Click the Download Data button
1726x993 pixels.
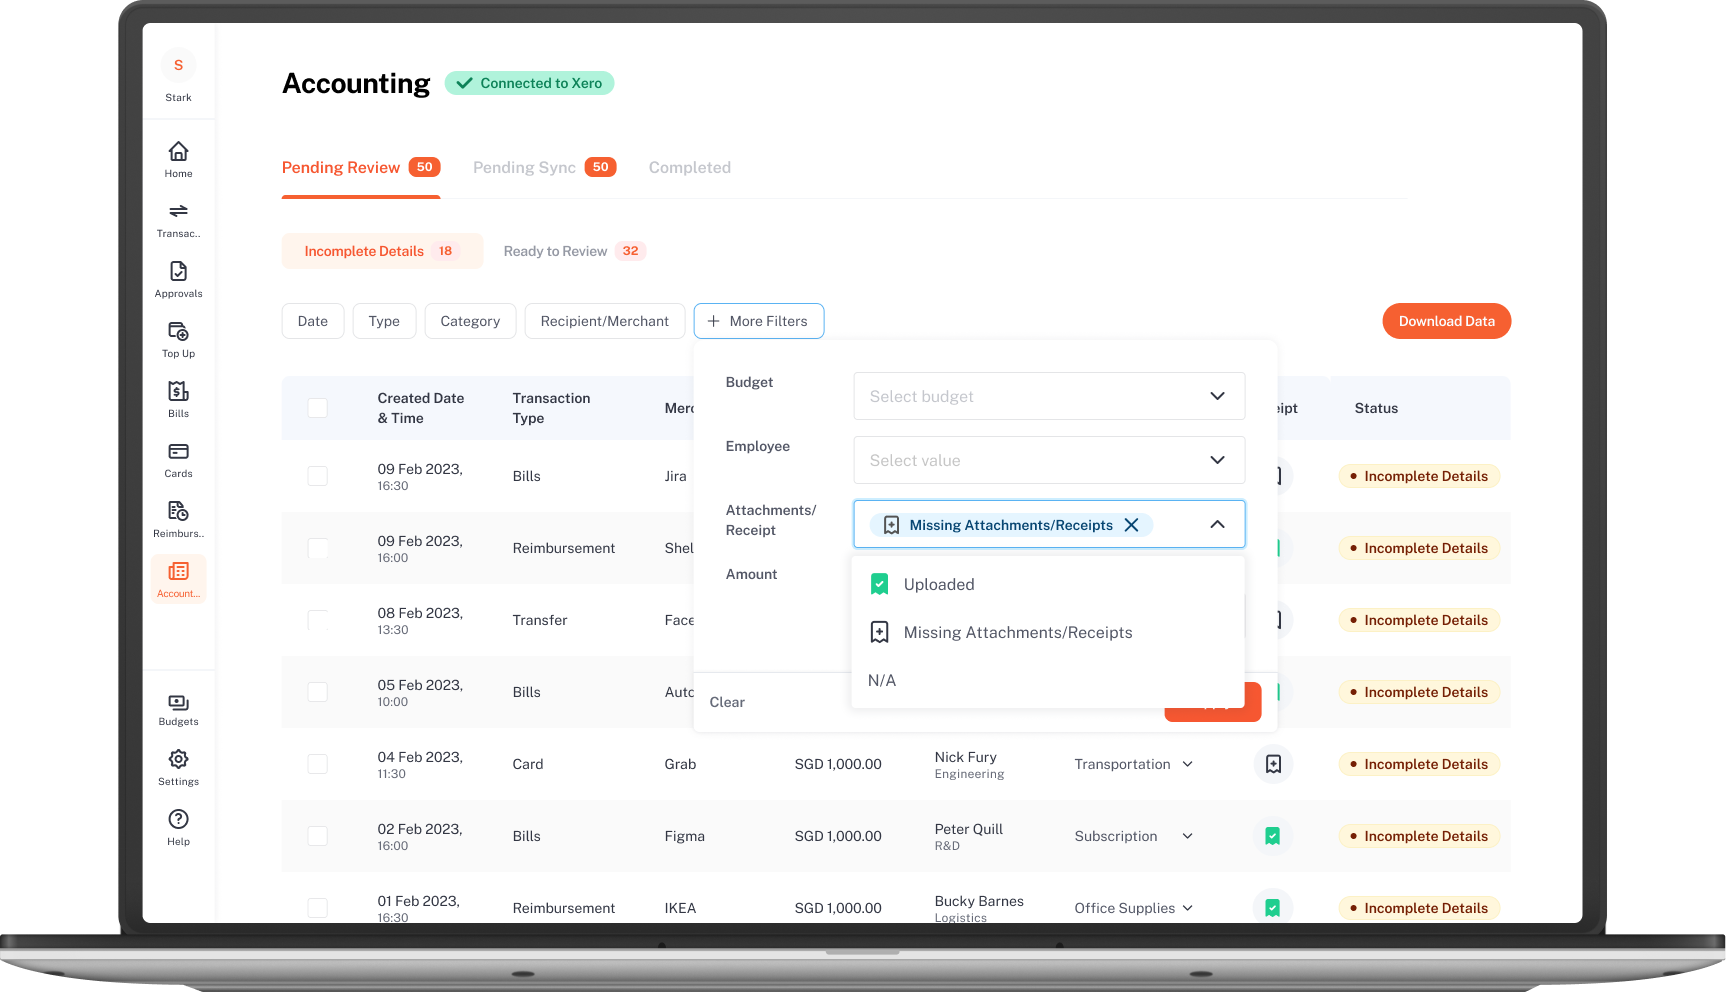(1446, 321)
